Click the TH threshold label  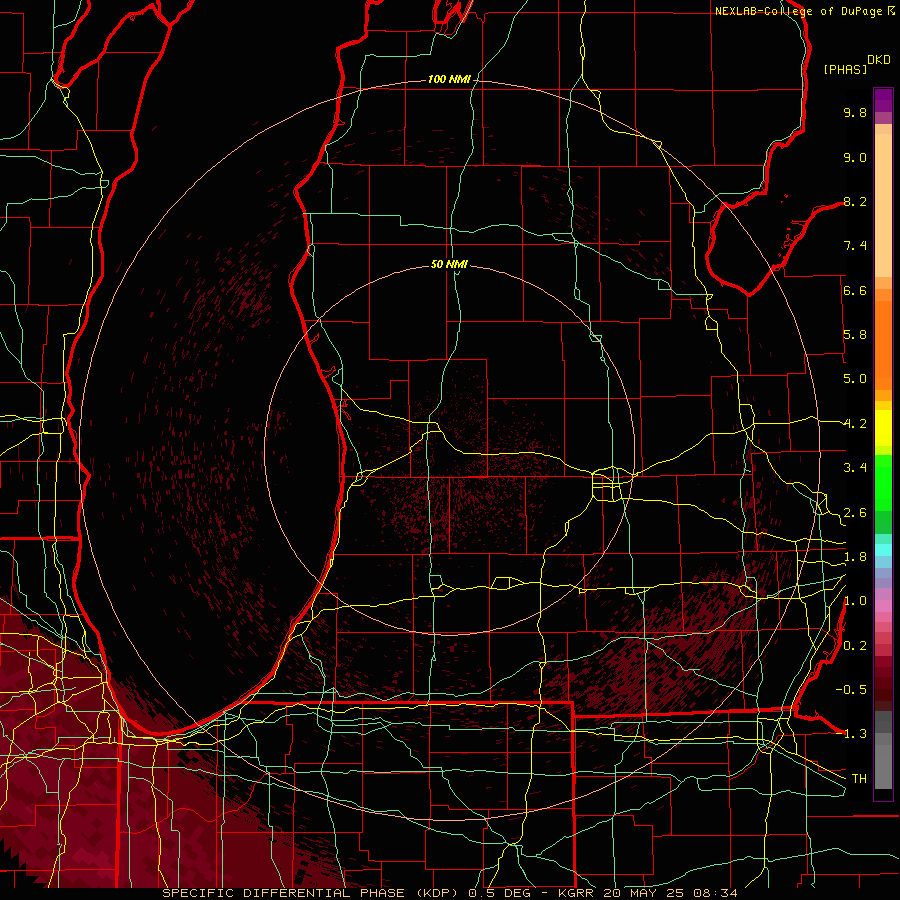(x=859, y=778)
